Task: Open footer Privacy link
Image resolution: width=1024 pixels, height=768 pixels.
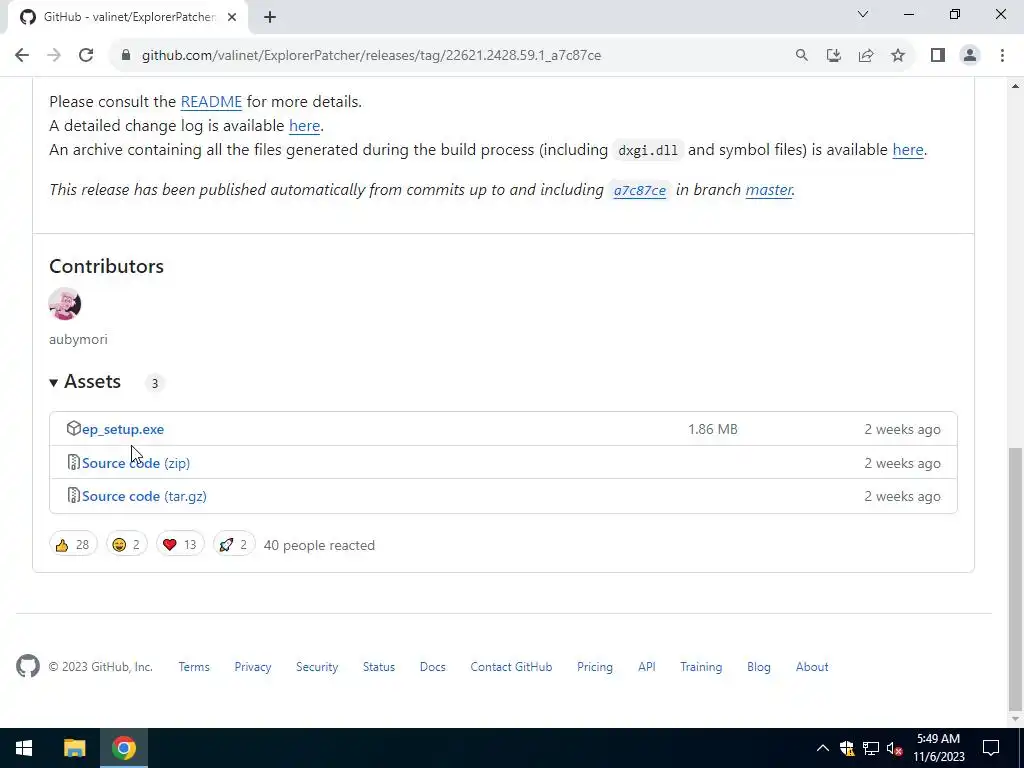Action: pos(253,667)
